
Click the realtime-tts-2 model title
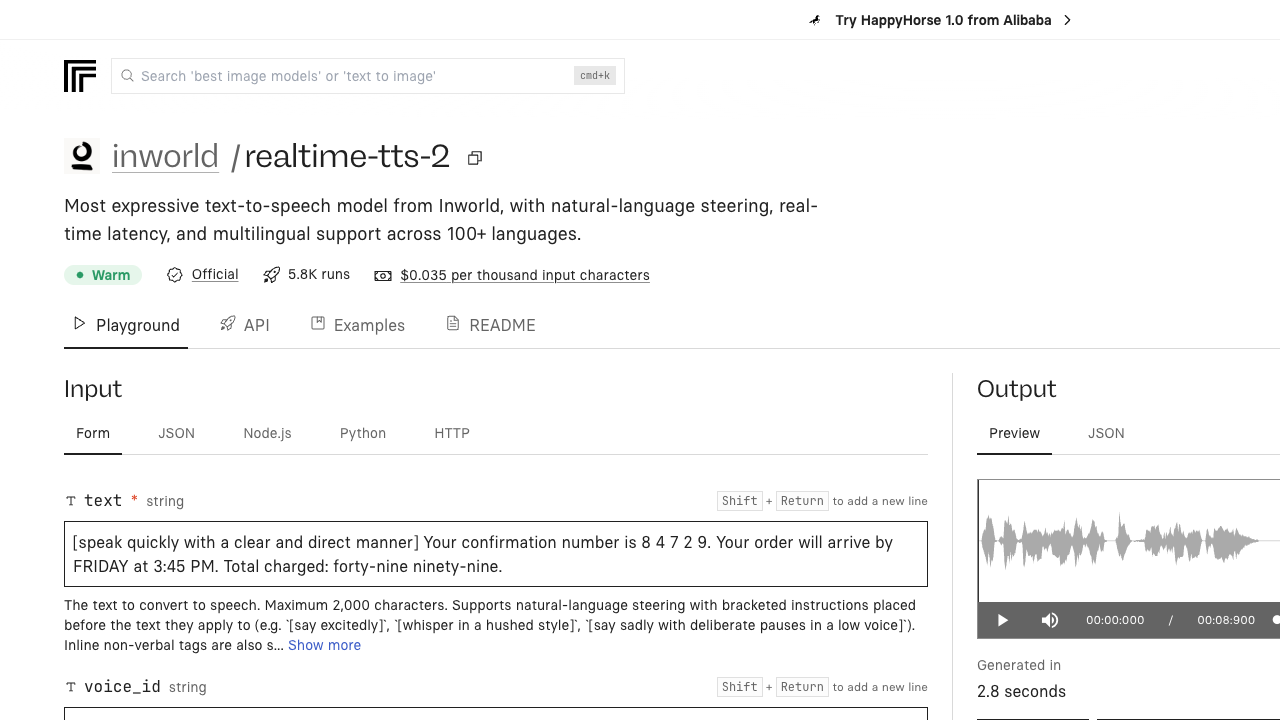pyautogui.click(x=347, y=157)
